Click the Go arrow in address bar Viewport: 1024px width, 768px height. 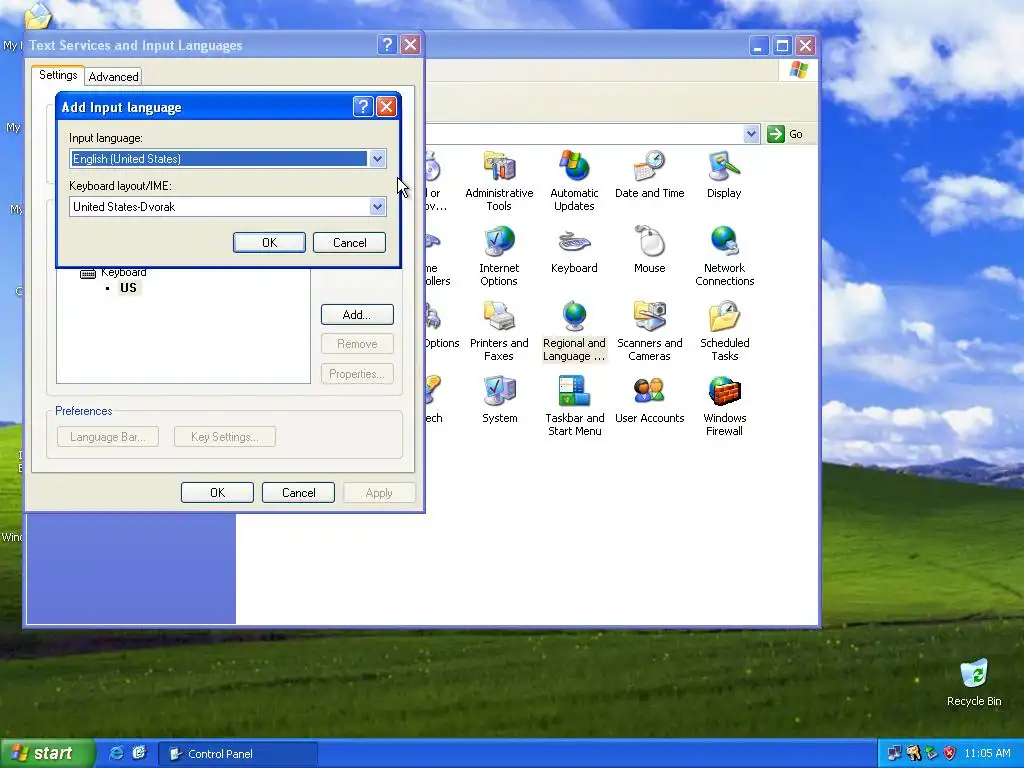point(775,134)
